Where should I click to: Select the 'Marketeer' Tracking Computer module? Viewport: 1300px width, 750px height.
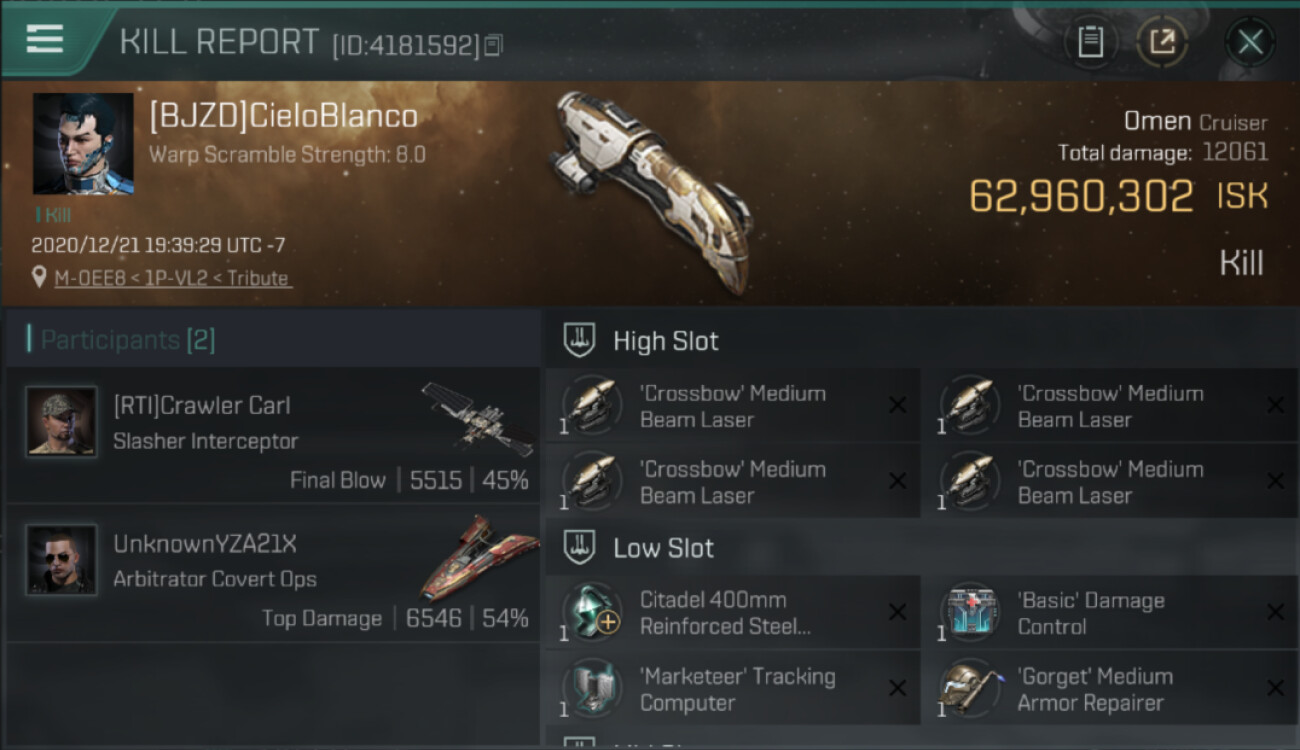[733, 689]
